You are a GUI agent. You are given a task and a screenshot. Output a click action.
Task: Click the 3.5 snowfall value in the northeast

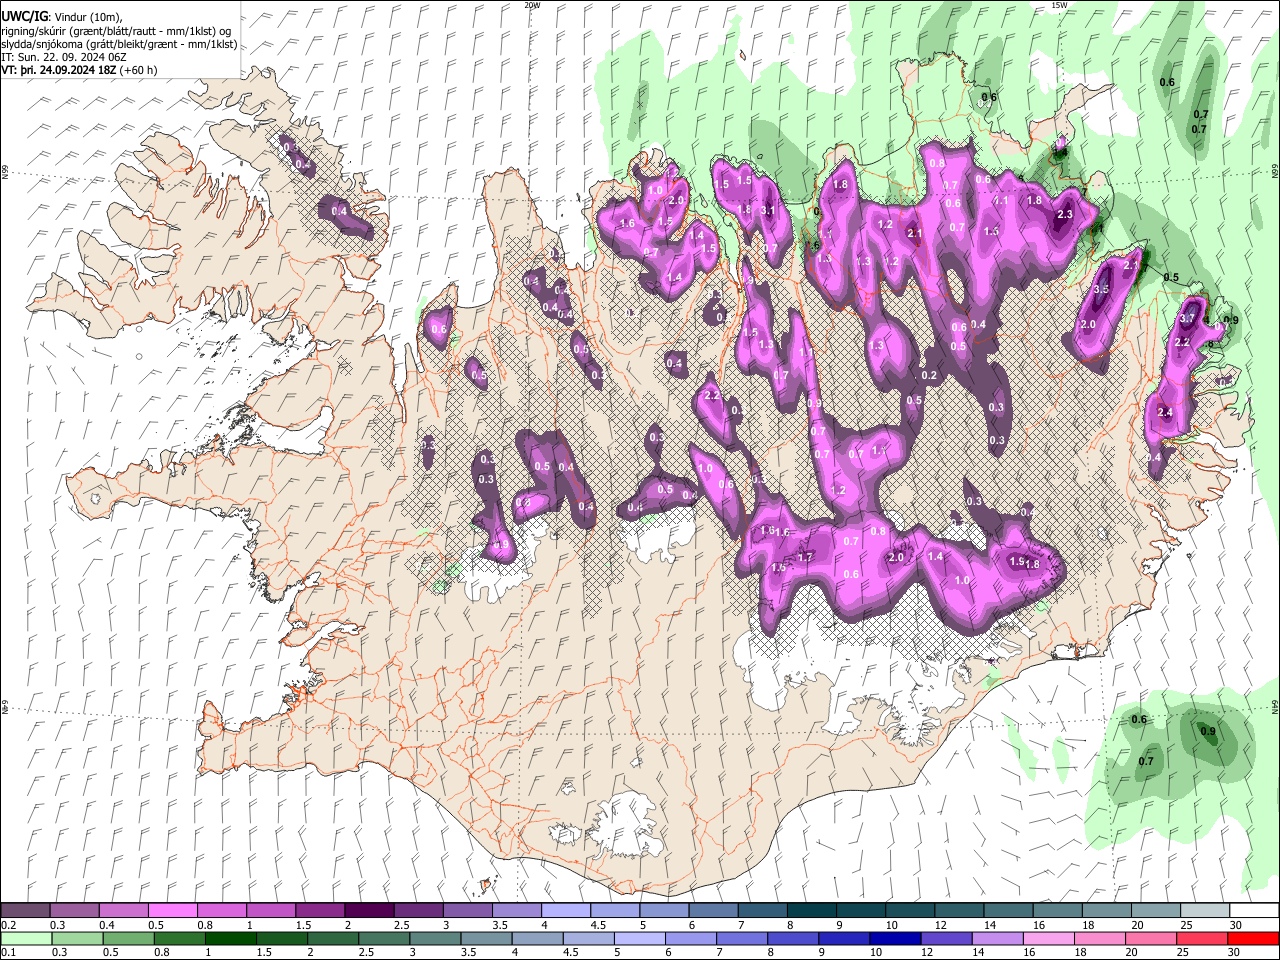(1102, 289)
